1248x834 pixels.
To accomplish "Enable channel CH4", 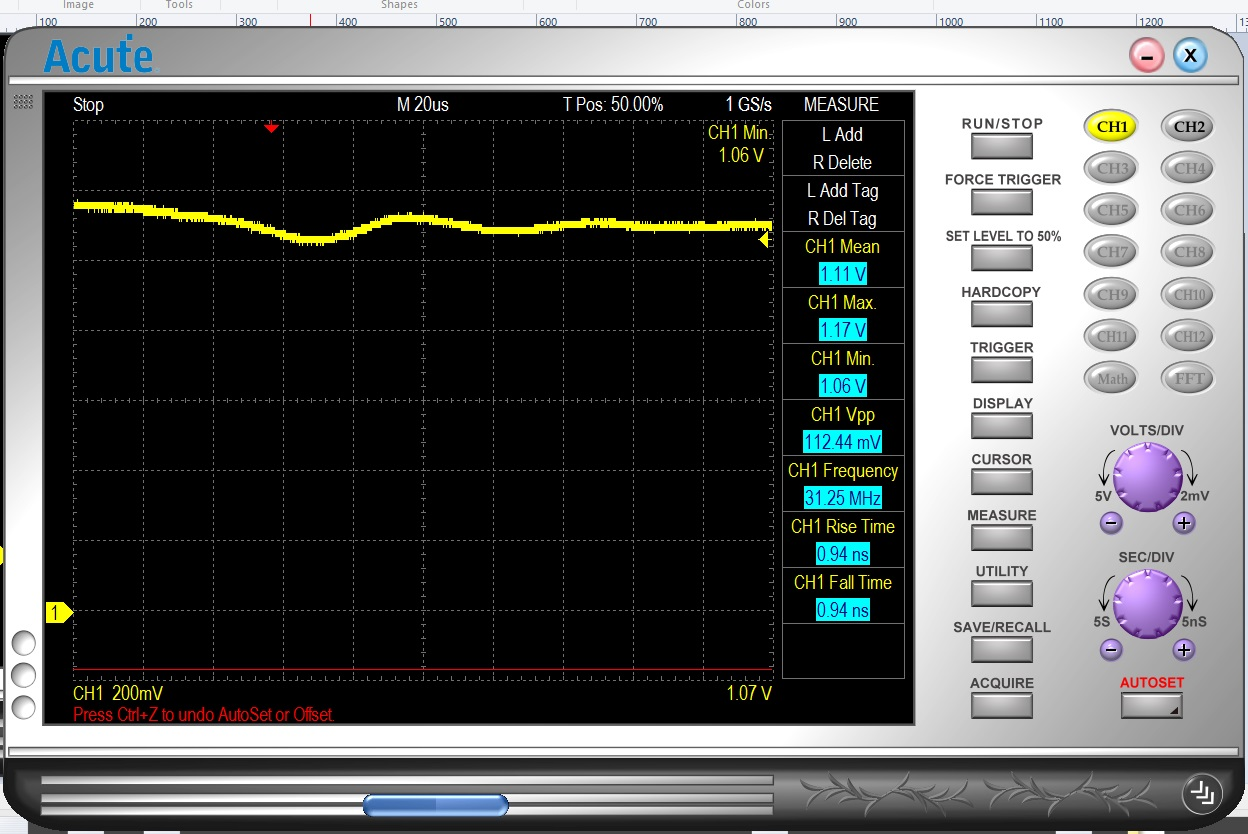I will click(x=1189, y=169).
